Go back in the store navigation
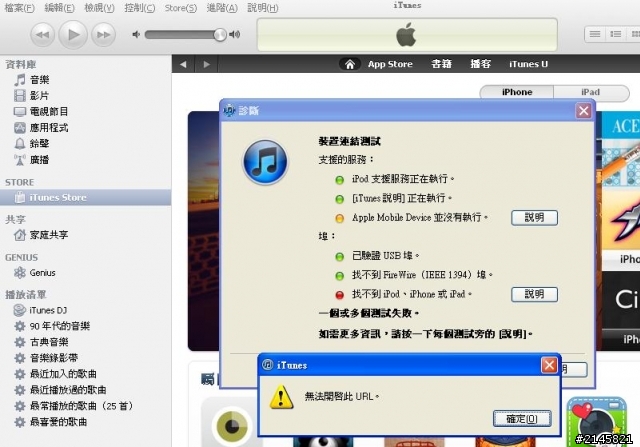This screenshot has width=640, height=447. 183,64
